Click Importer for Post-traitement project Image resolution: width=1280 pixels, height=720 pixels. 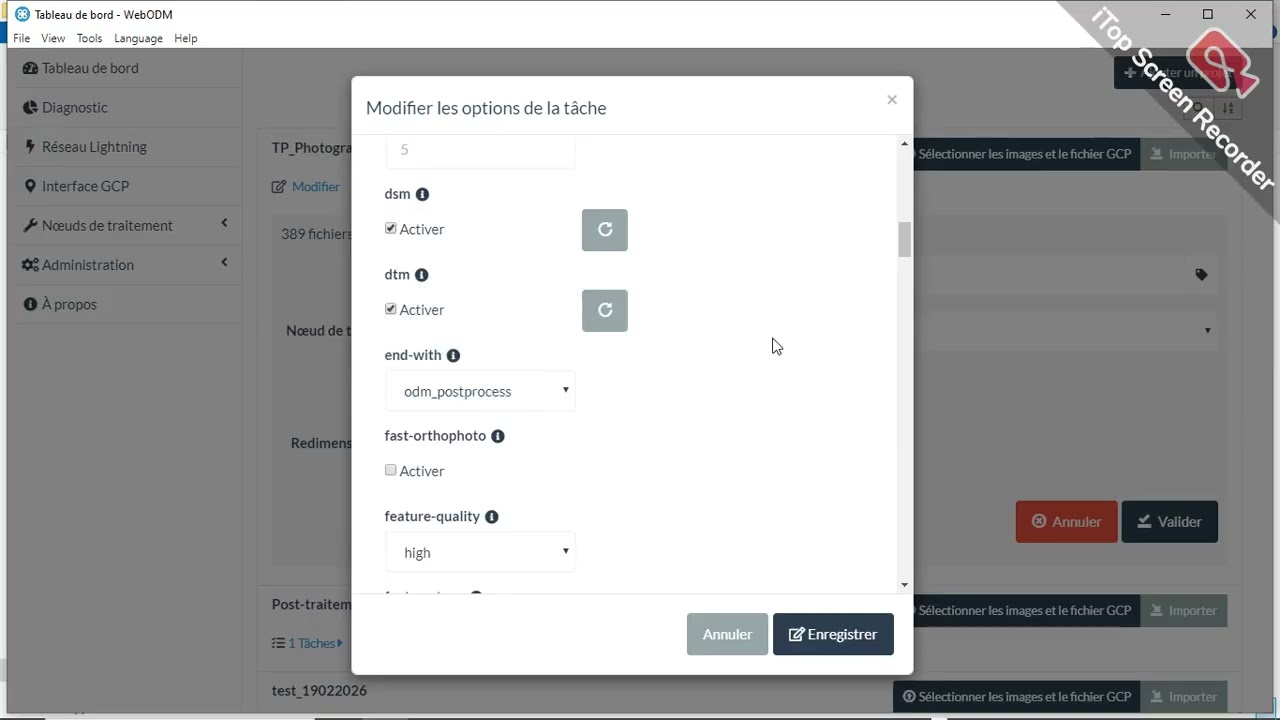(x=1184, y=610)
